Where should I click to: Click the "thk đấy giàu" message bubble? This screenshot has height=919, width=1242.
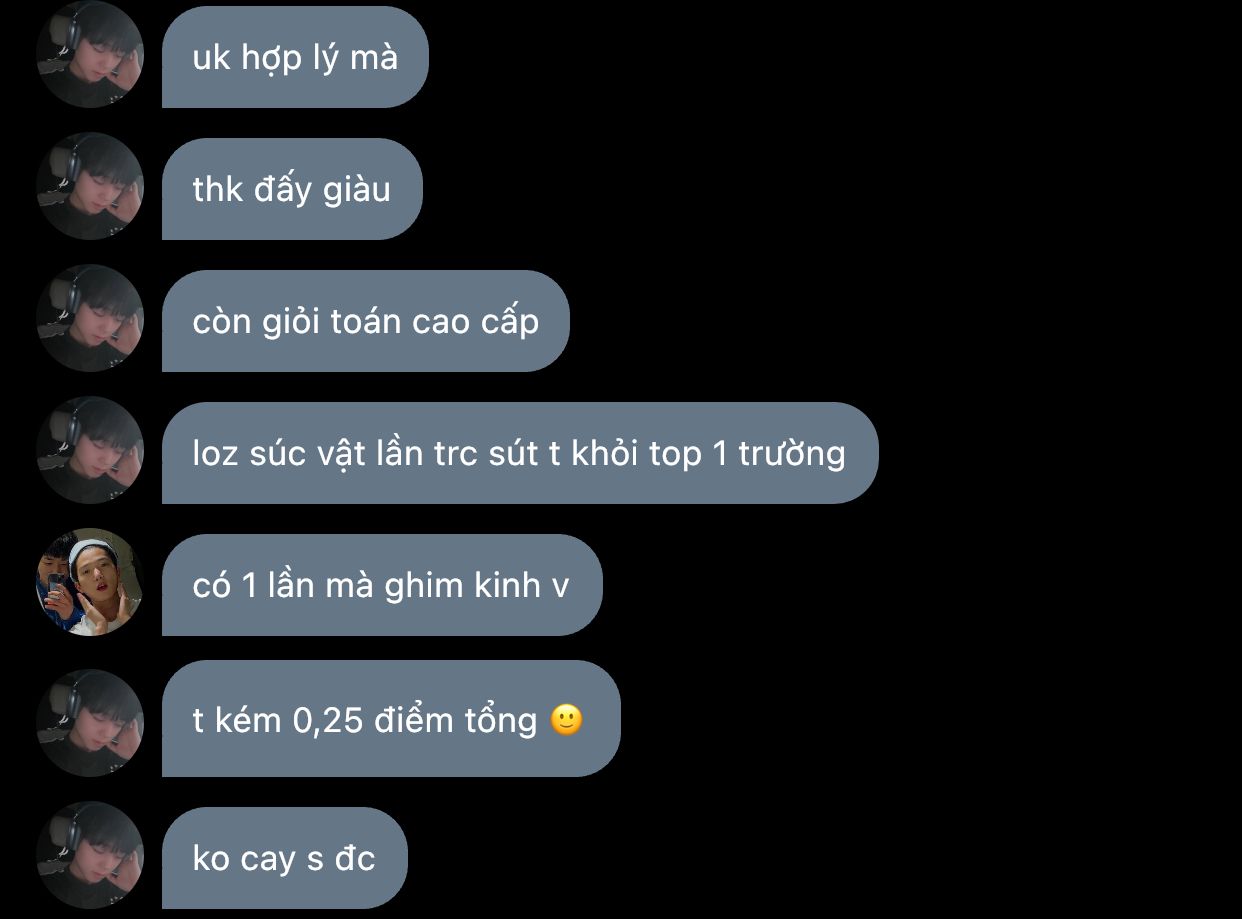(292, 189)
